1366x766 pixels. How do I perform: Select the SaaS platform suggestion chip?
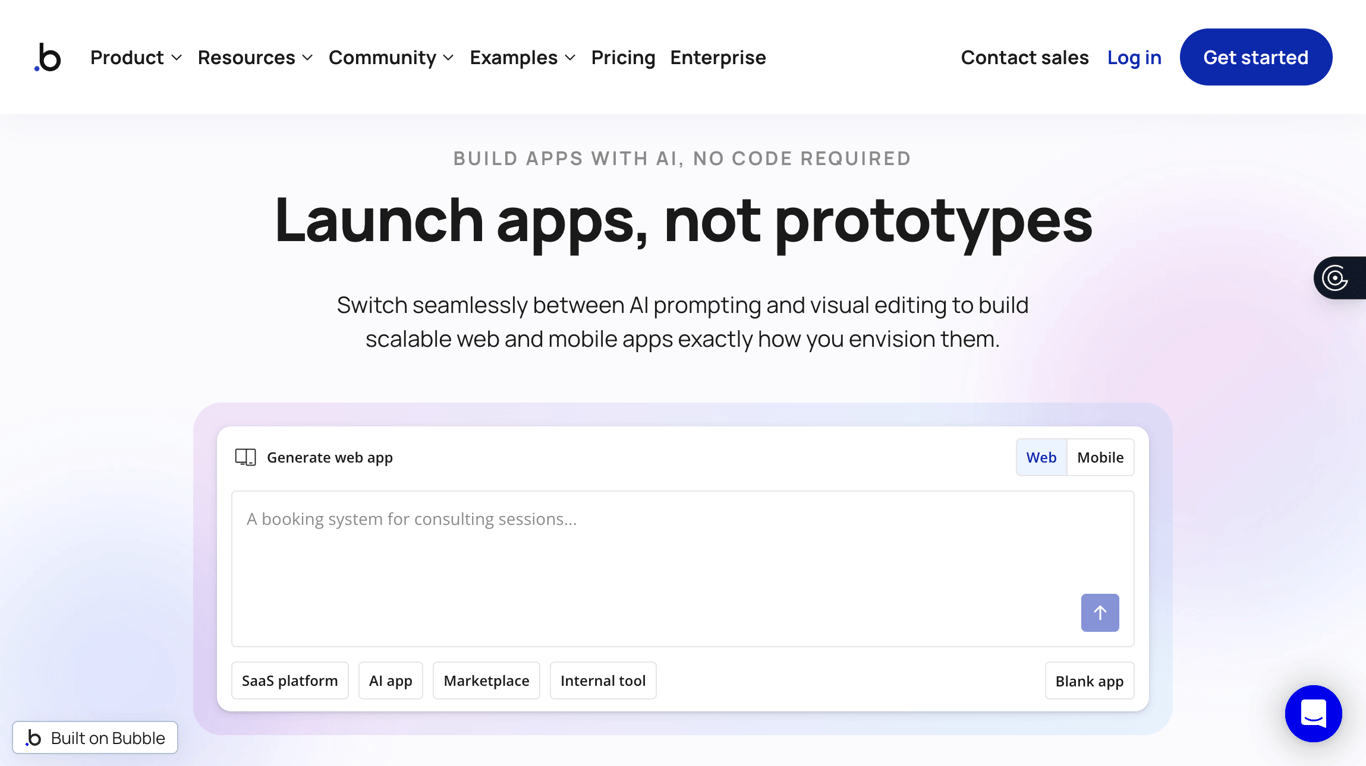click(290, 680)
